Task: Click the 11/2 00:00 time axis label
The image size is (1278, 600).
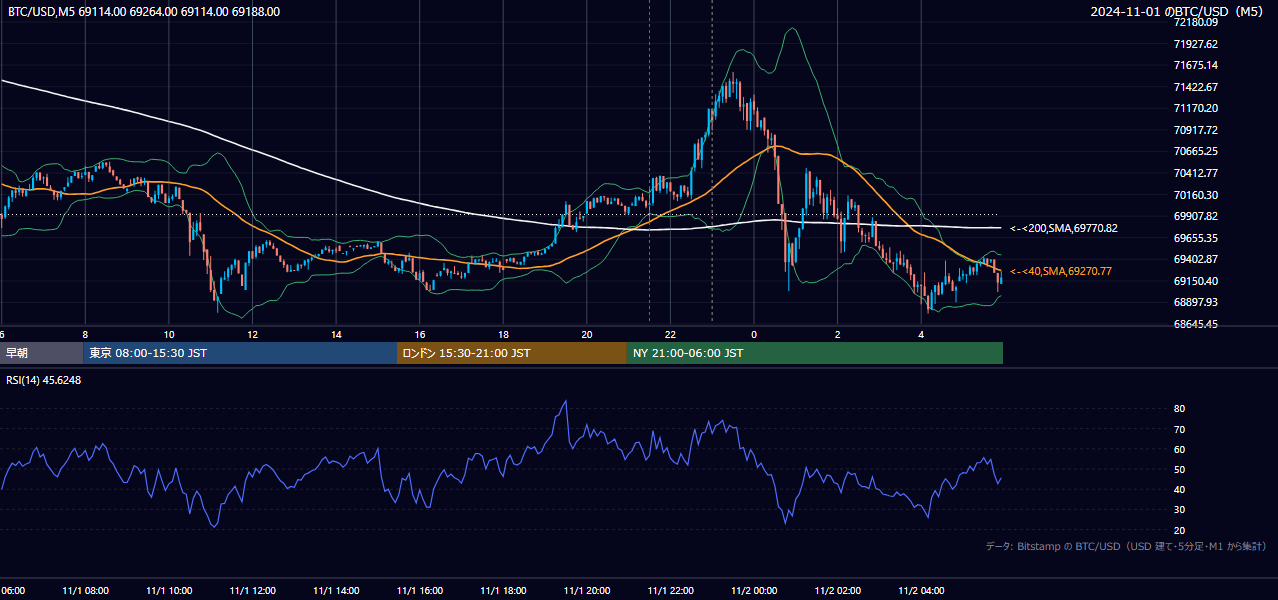Action: coord(754,591)
